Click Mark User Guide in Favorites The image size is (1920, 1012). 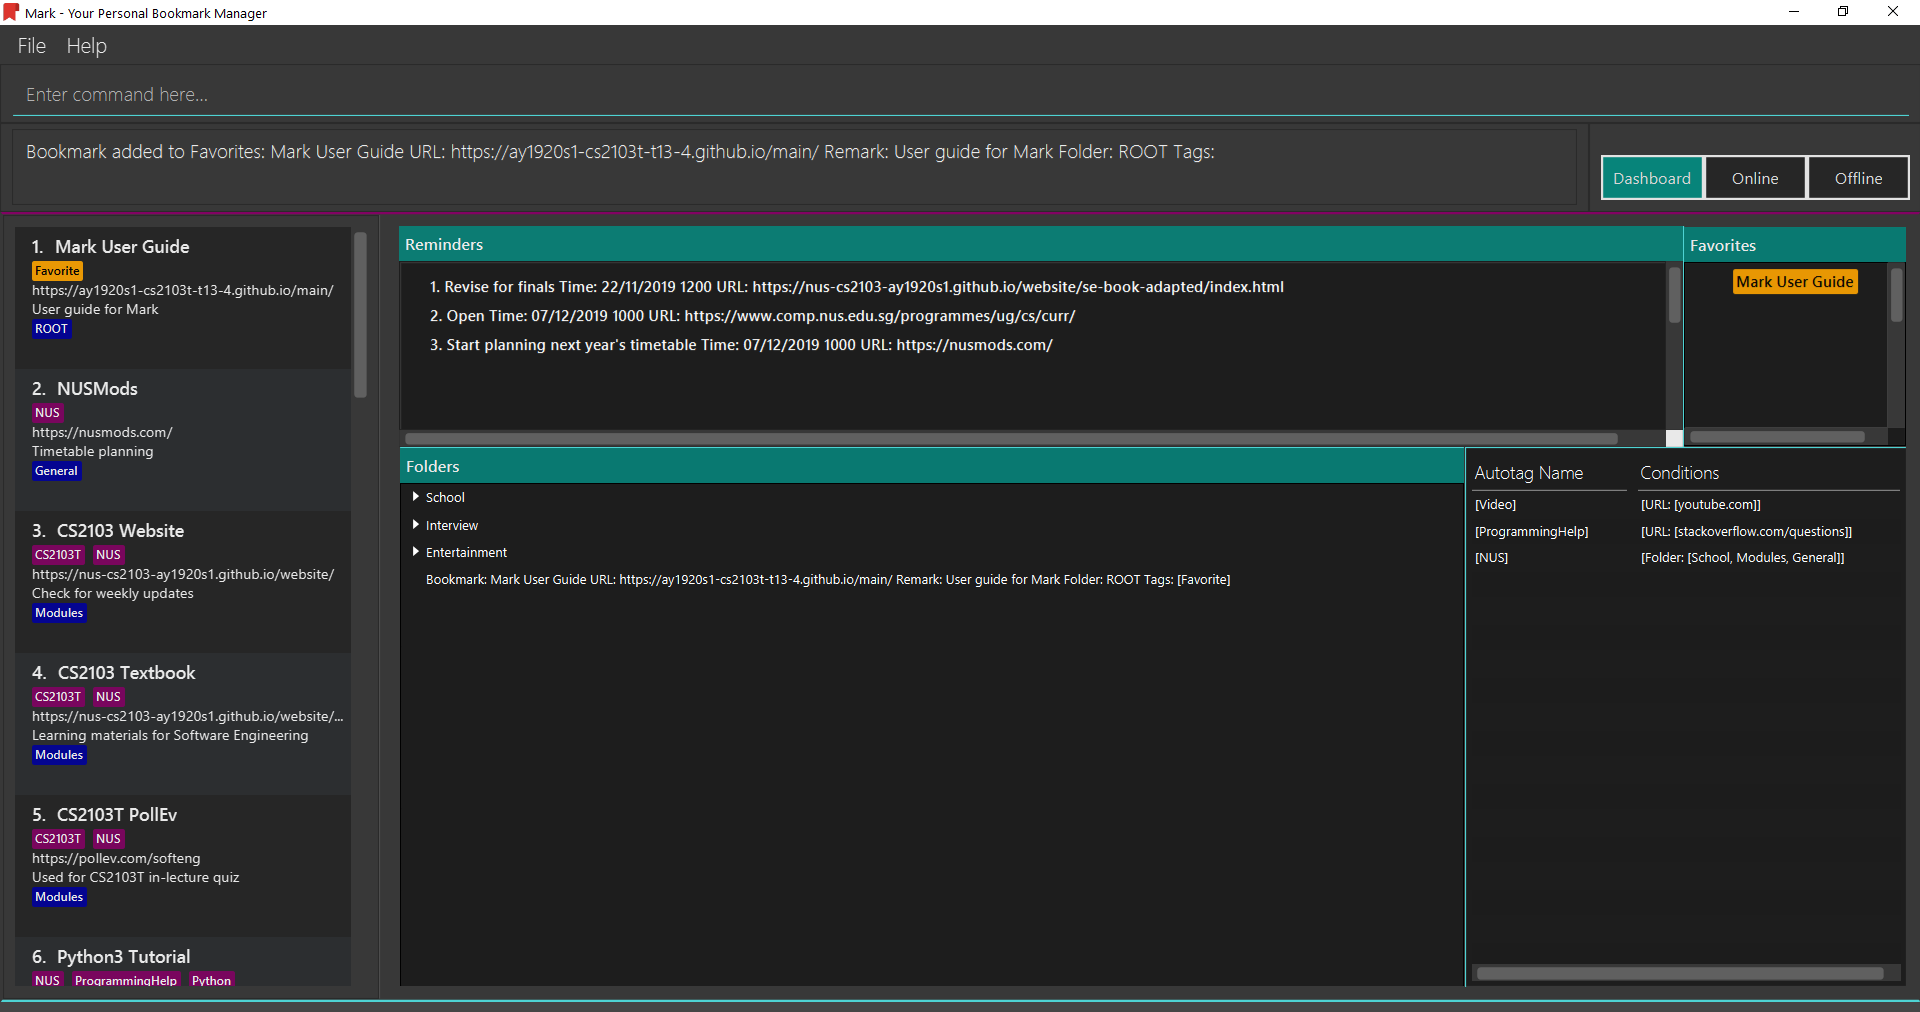click(1795, 282)
